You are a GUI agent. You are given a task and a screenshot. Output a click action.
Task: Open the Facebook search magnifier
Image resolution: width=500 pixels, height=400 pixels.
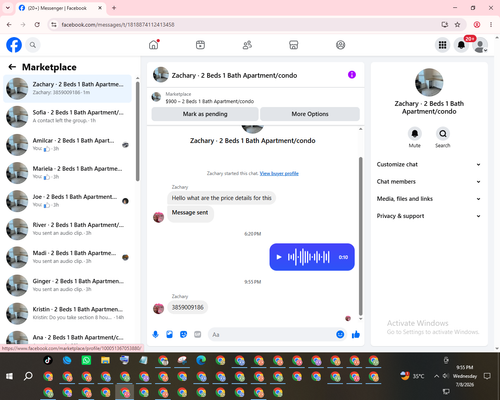[33, 45]
